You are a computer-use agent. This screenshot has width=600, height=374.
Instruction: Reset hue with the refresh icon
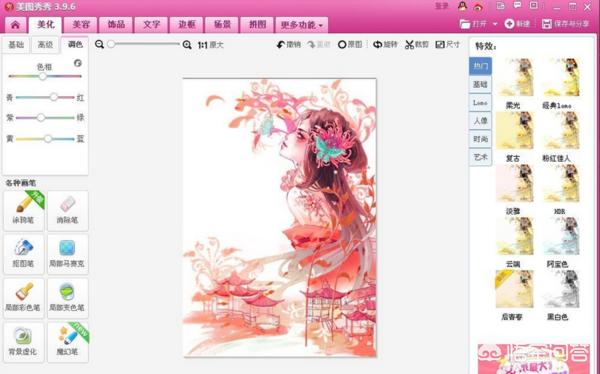(78, 63)
